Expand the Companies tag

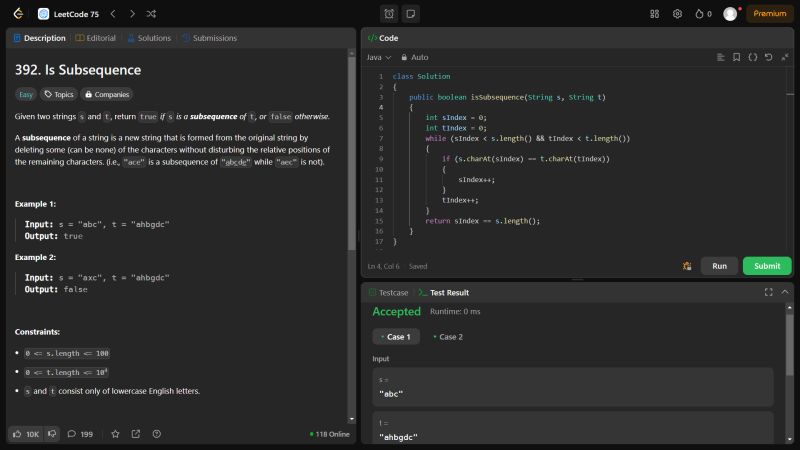pyautogui.click(x=107, y=94)
